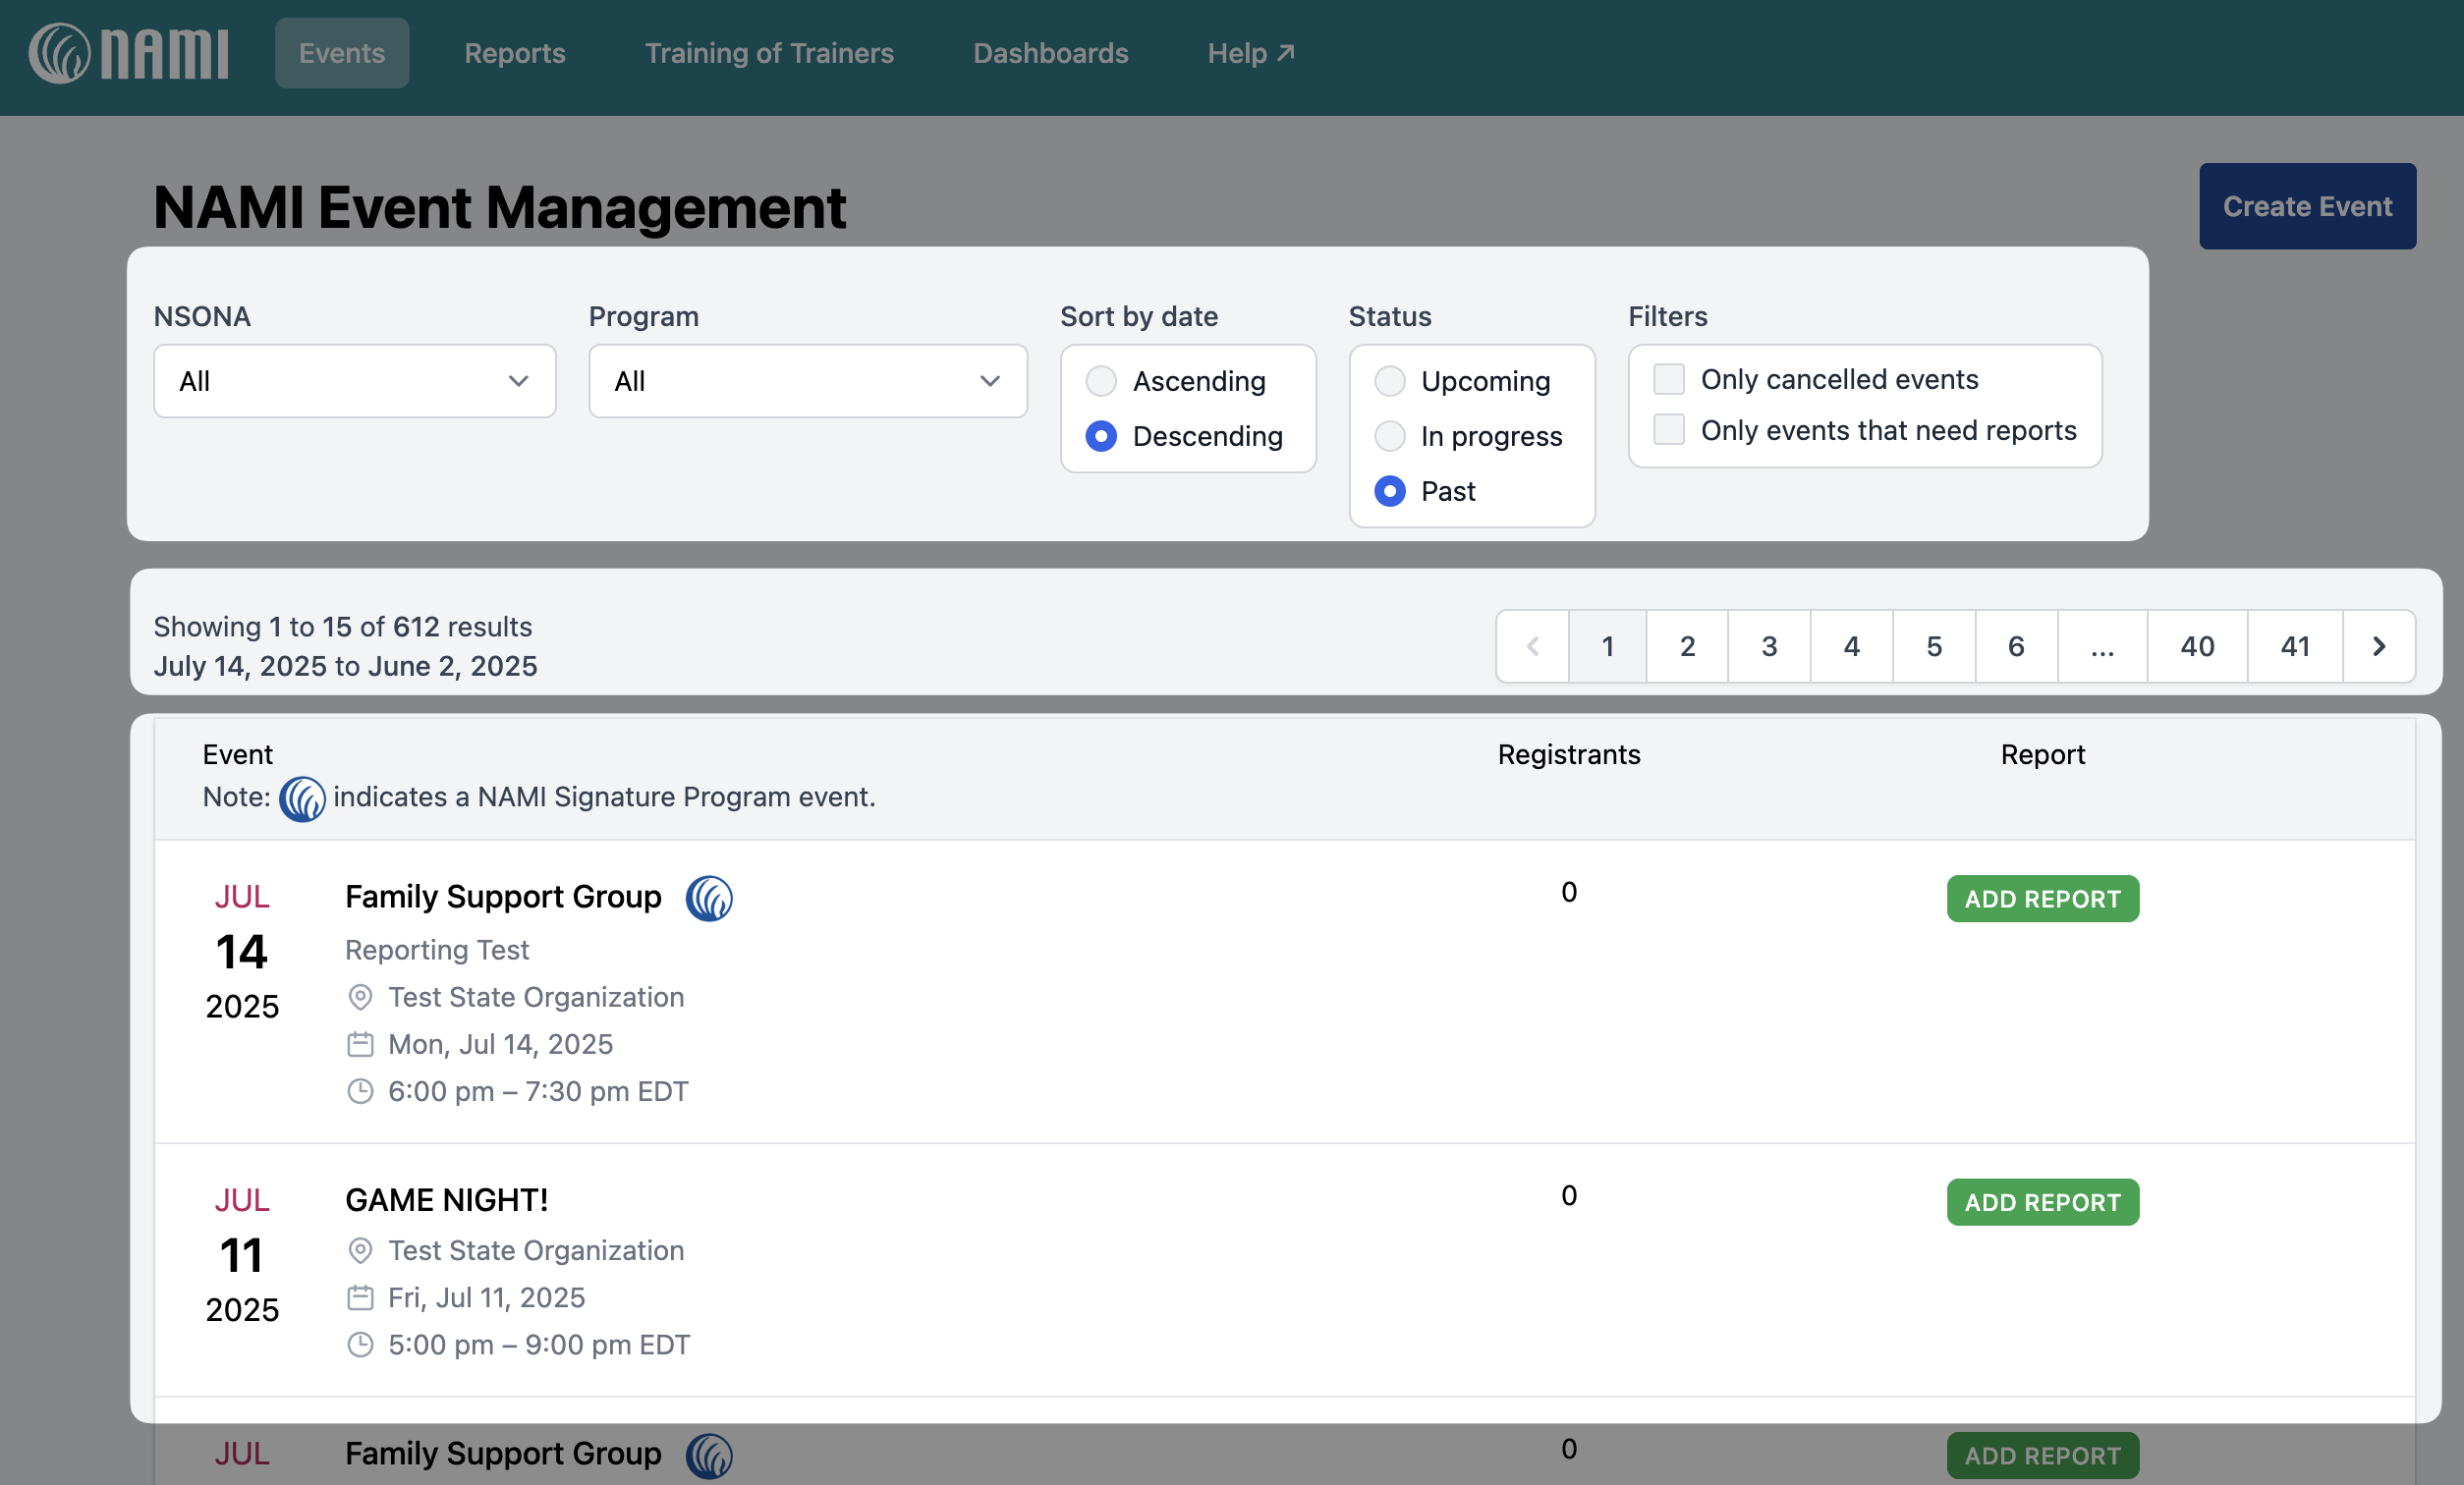Click 'Mon, Jul 14, 2025' date text
2464x1485 pixels.
tap(501, 1044)
